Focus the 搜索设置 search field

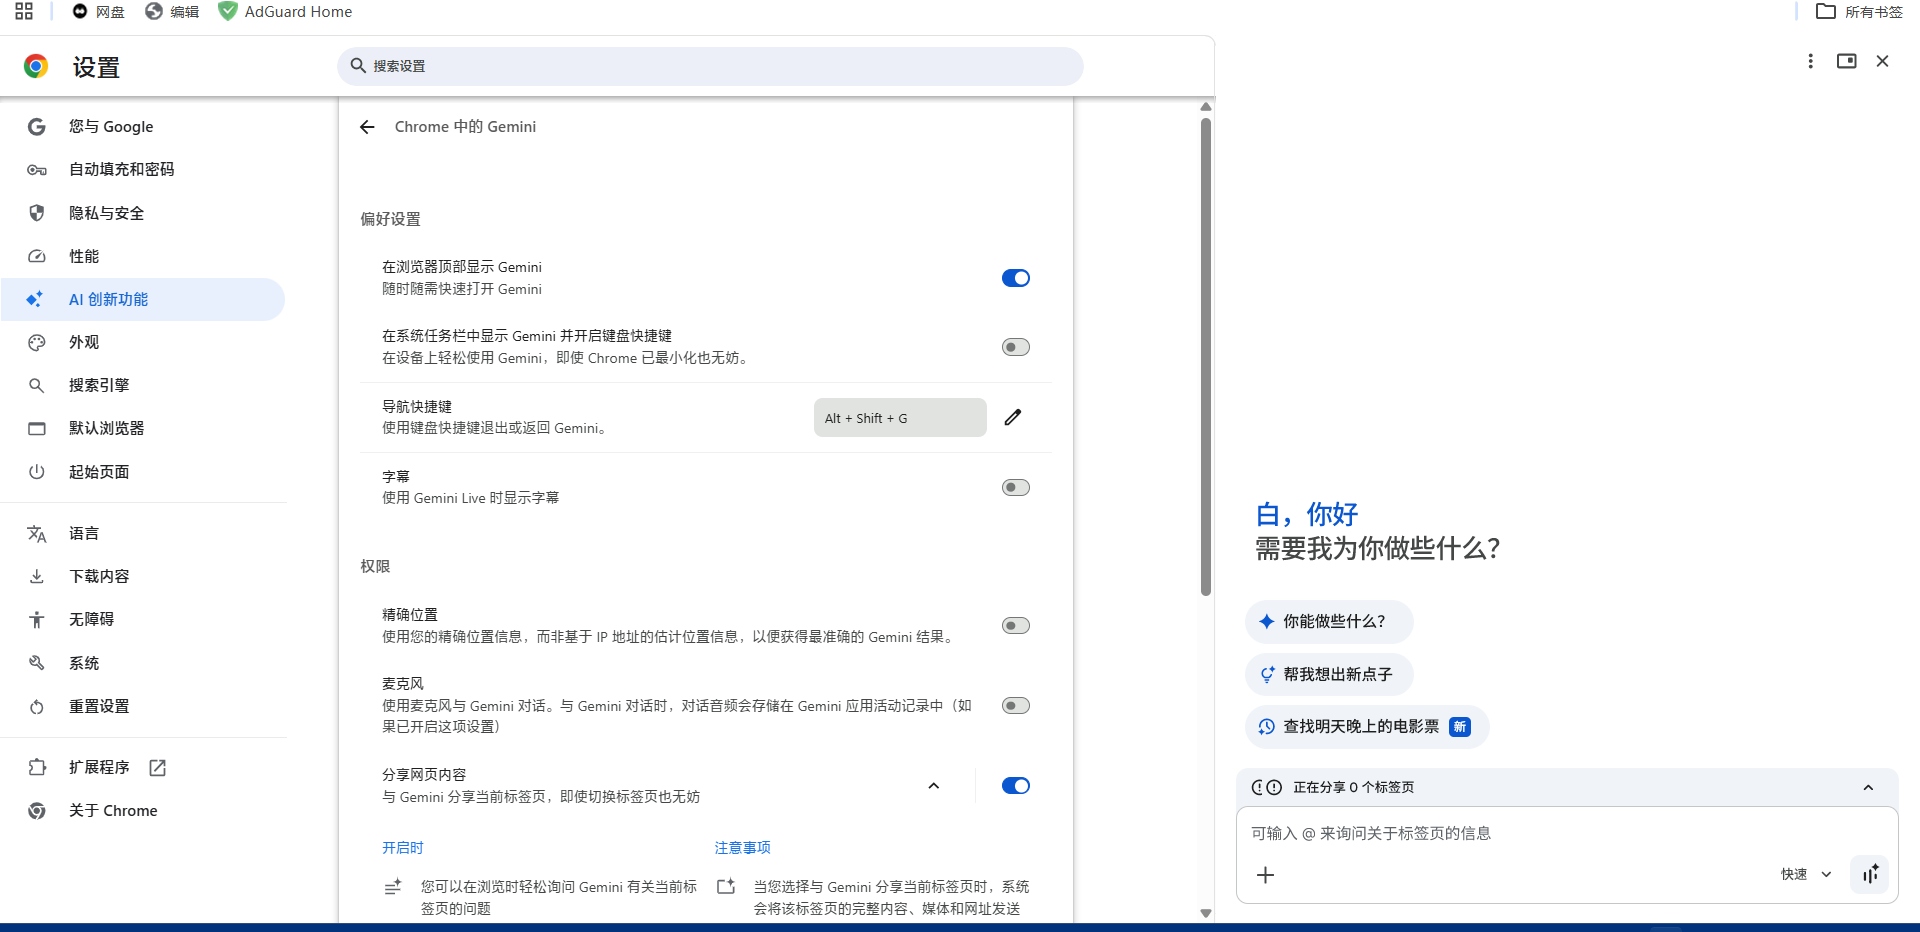[x=710, y=66]
